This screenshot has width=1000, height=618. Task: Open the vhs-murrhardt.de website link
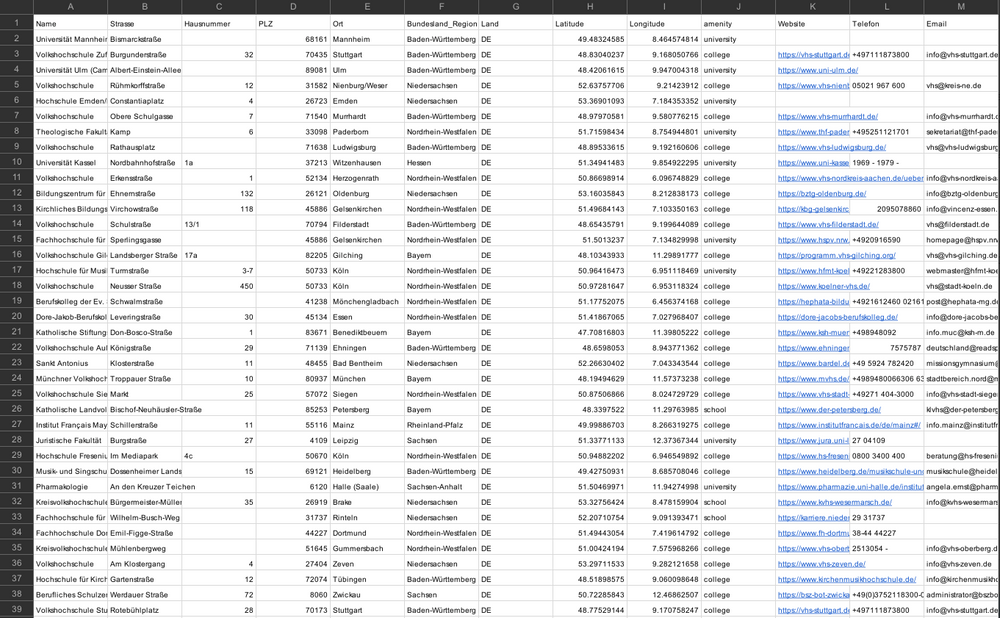(x=827, y=117)
